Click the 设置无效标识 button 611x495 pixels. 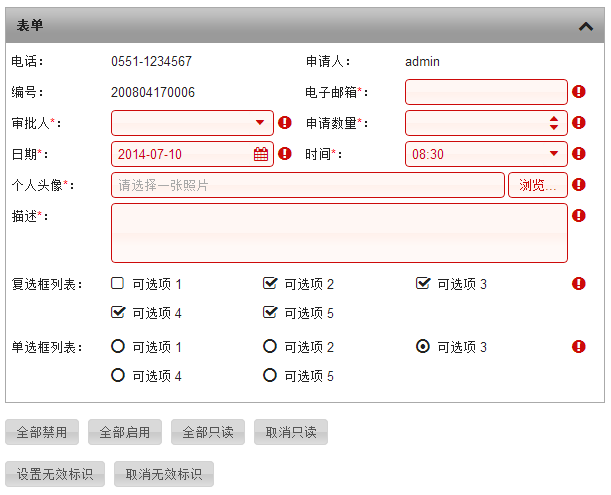coord(55,474)
